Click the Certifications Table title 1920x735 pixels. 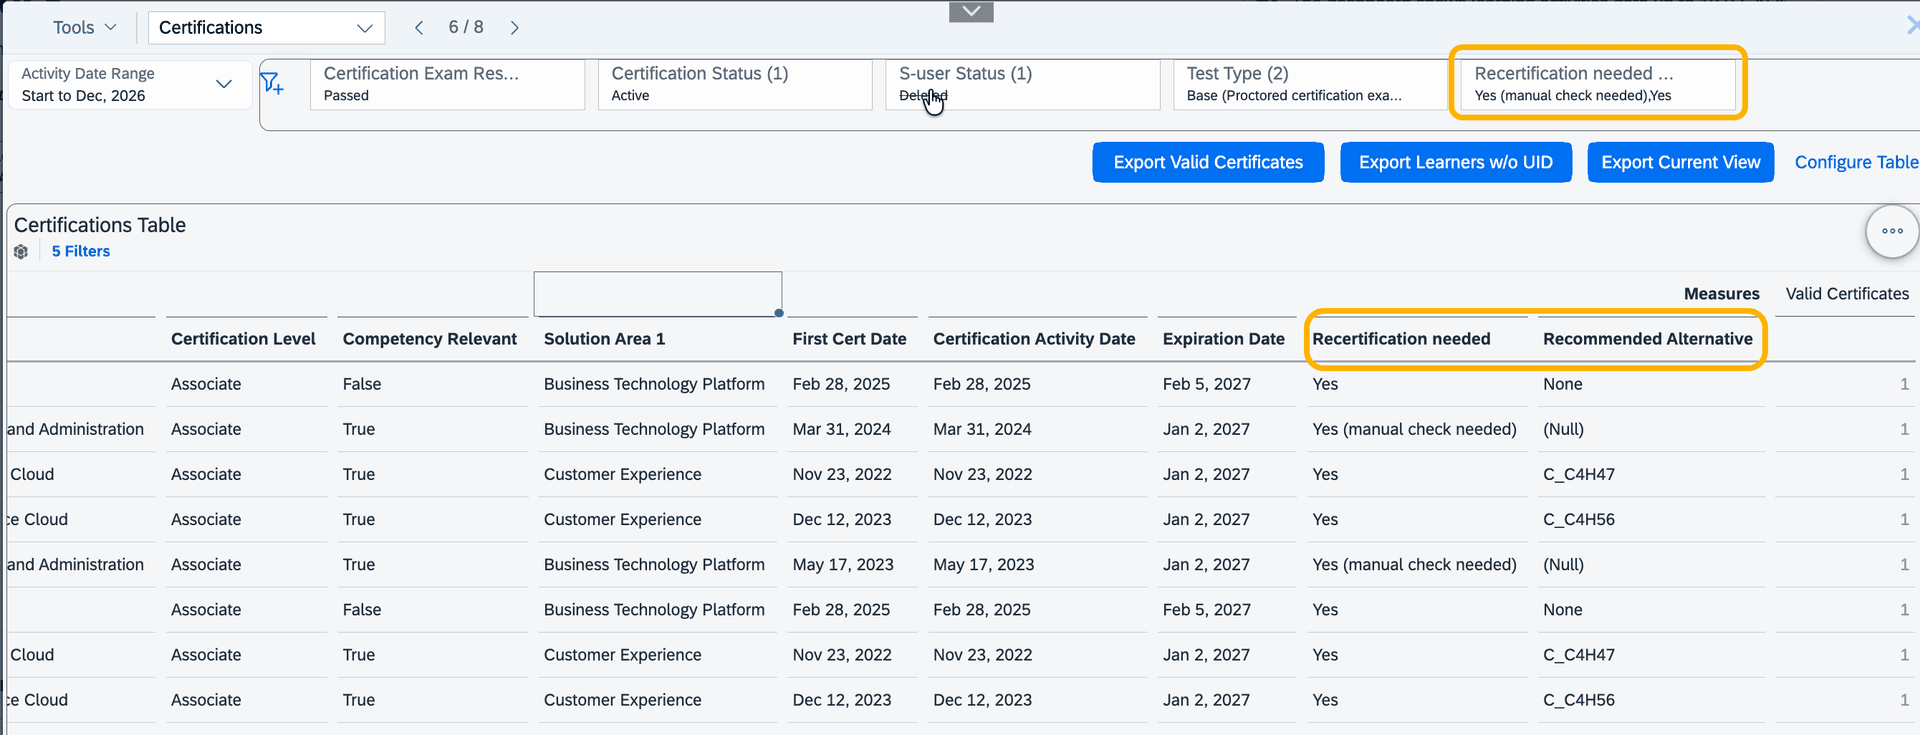100,225
